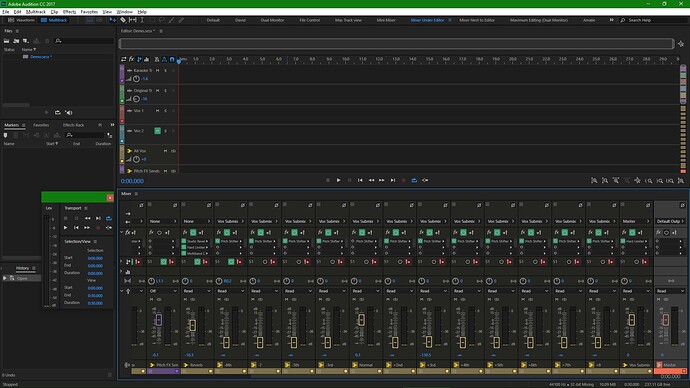Image resolution: width=690 pixels, height=388 pixels.
Task: Mute the Karaoke track
Action: coord(158,70)
